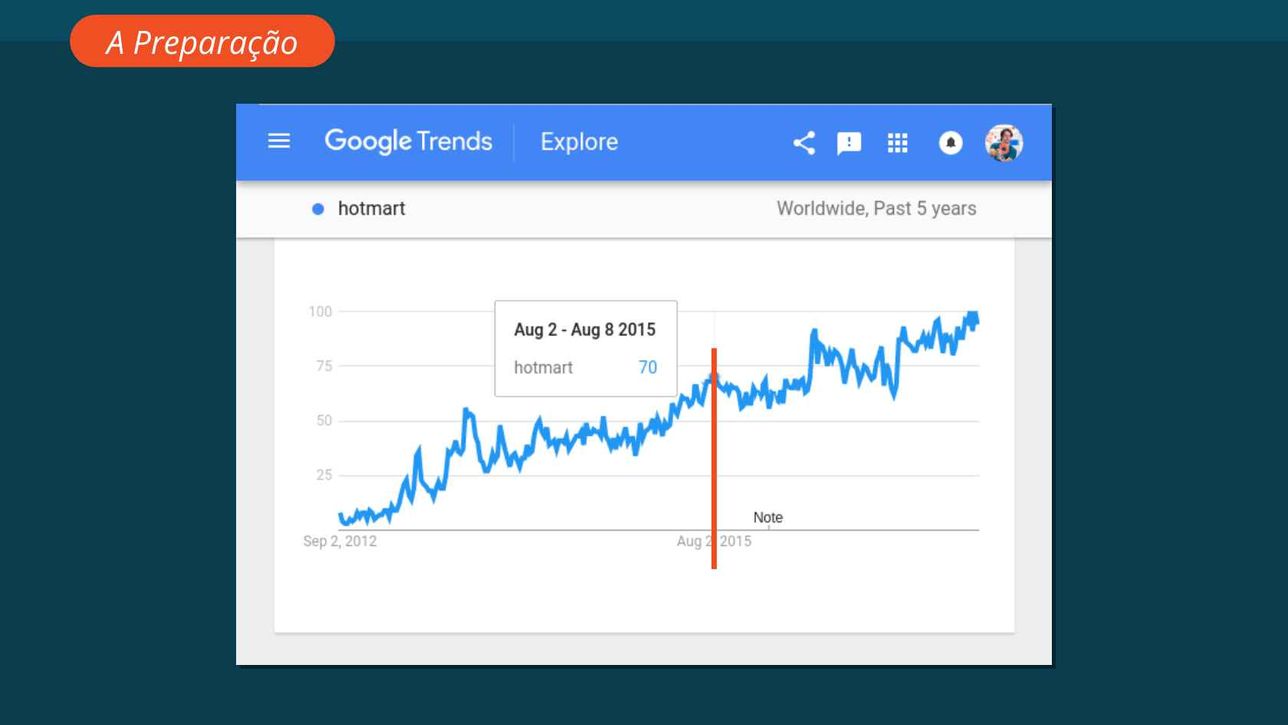Image resolution: width=1288 pixels, height=725 pixels.
Task: Click the Note marker on the chart
Action: pyautogui.click(x=768, y=518)
